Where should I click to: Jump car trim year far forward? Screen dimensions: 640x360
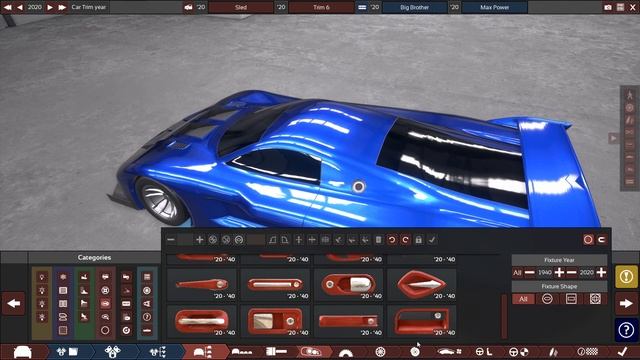(x=62, y=7)
